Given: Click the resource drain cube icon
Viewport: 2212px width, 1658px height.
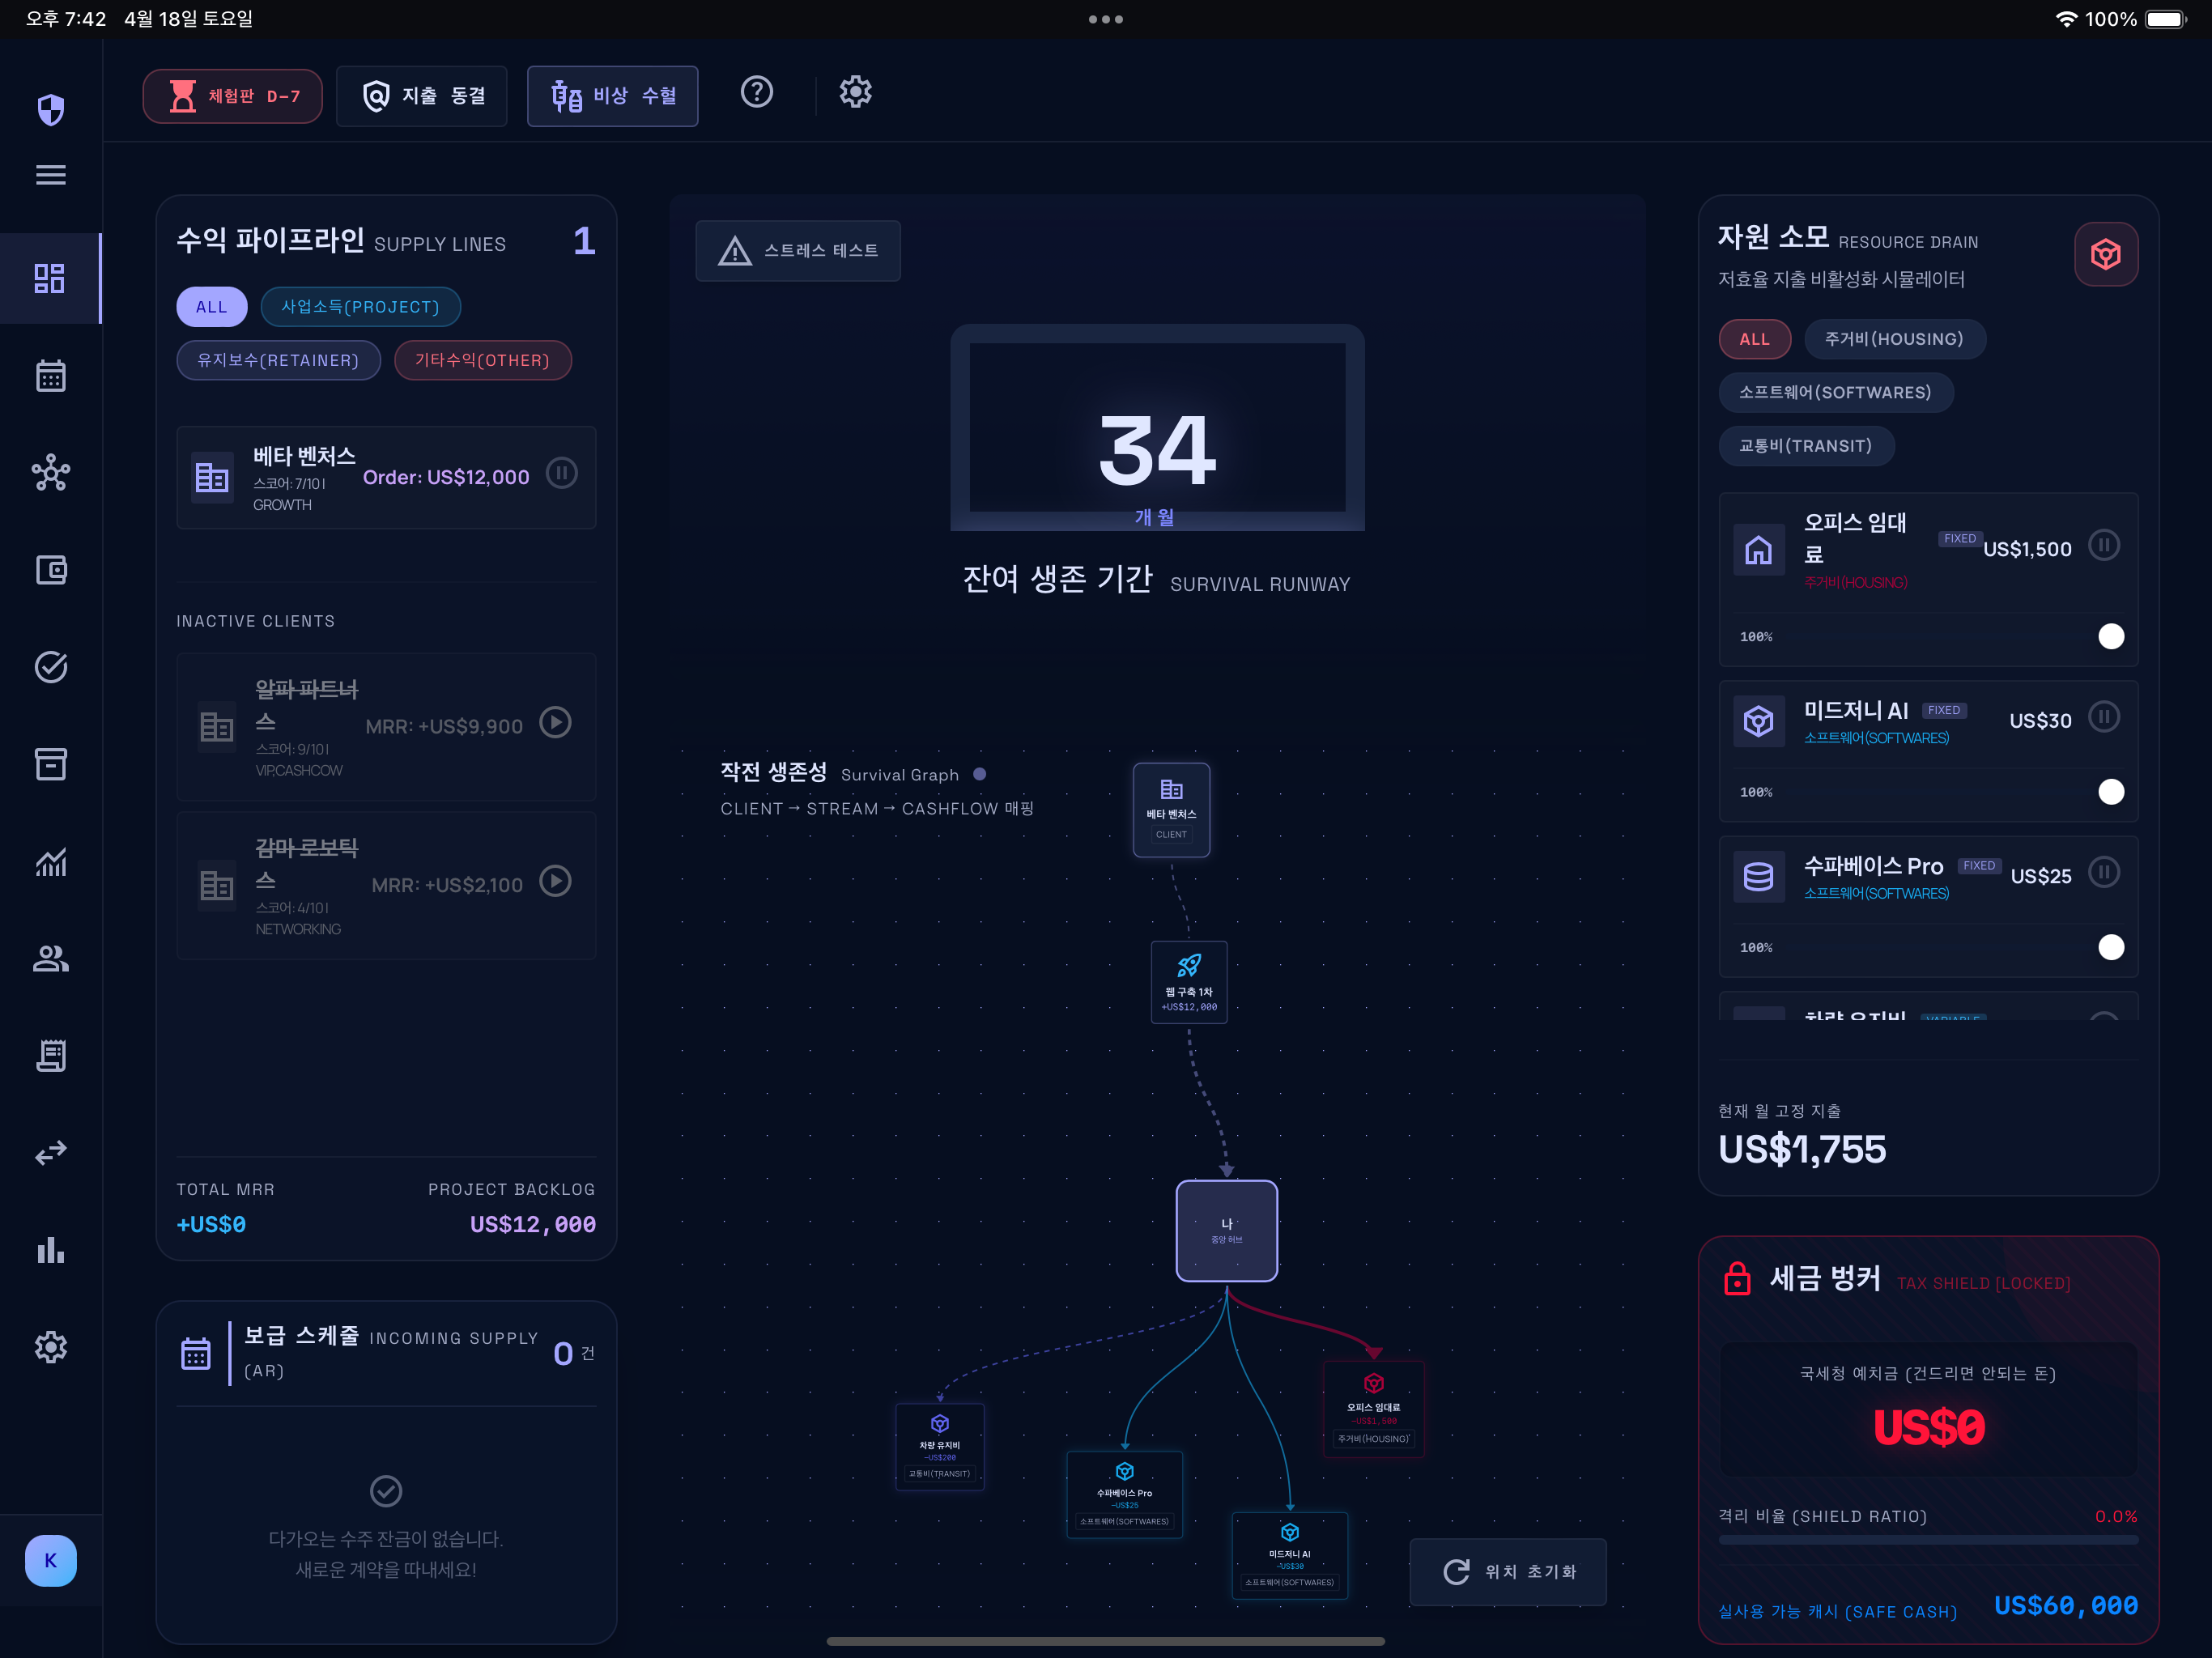Looking at the screenshot, I should (2106, 254).
